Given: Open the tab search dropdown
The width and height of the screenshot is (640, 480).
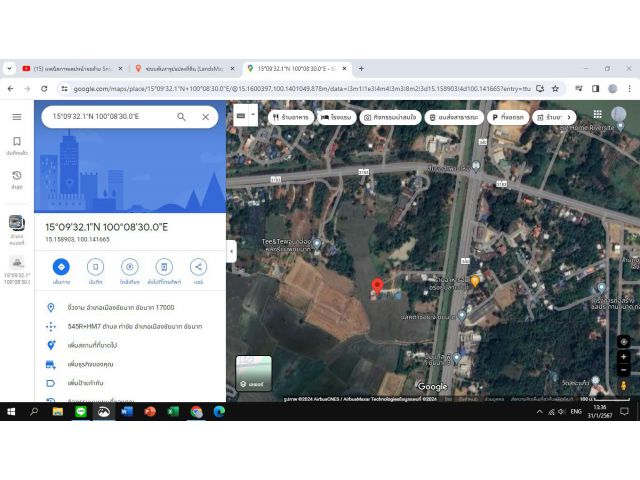Looking at the screenshot, I should tap(9, 69).
